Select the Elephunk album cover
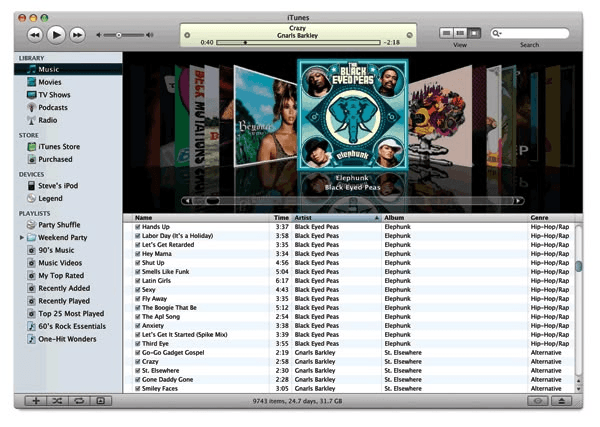The width and height of the screenshot is (600, 427). click(352, 114)
